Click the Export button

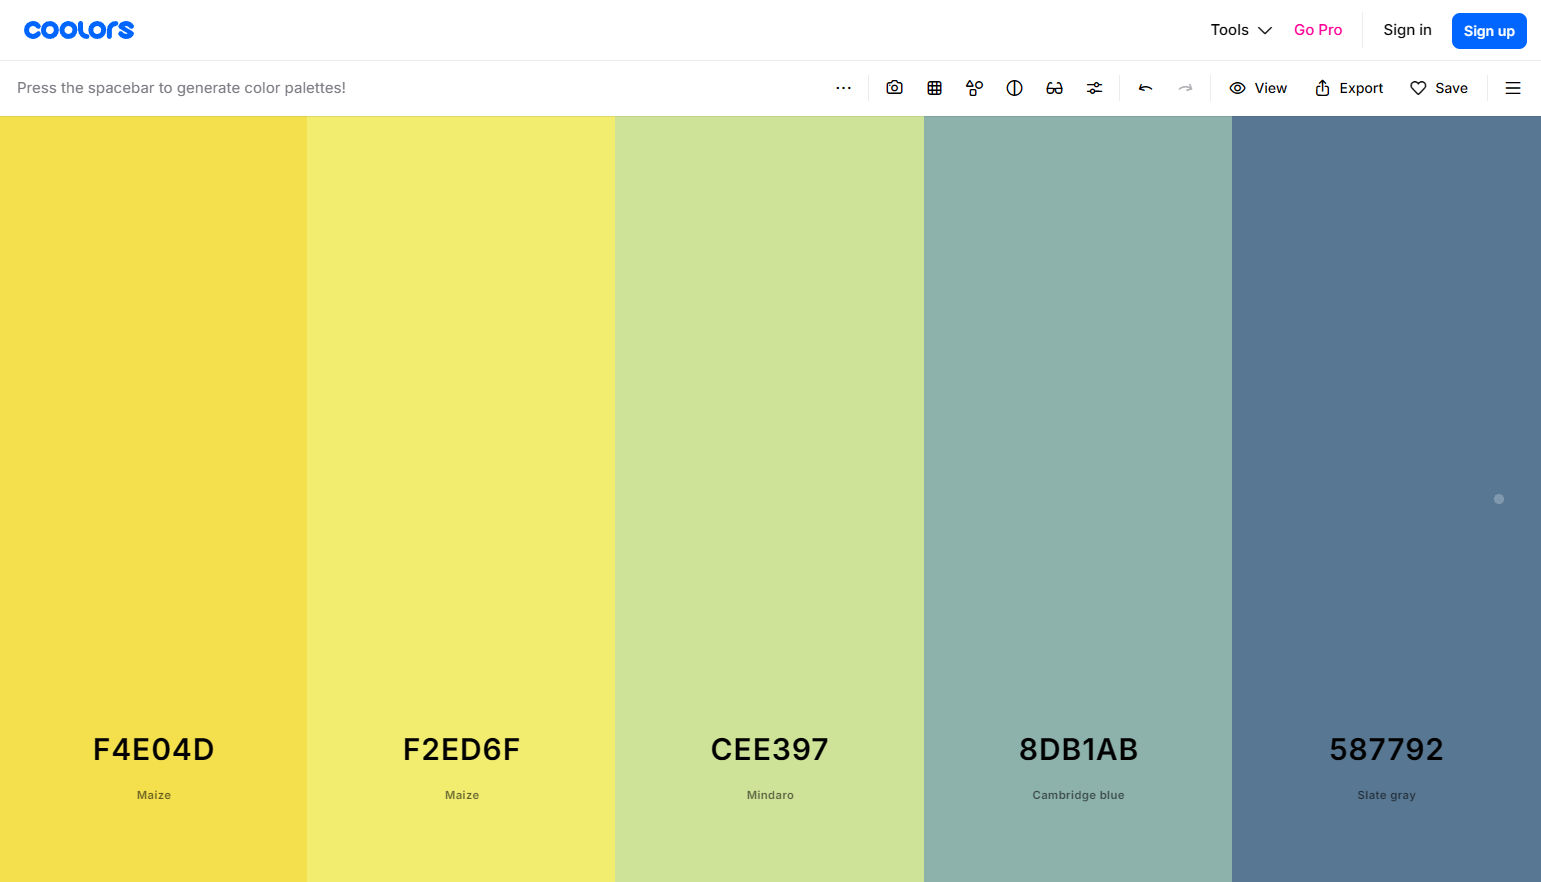click(x=1349, y=88)
